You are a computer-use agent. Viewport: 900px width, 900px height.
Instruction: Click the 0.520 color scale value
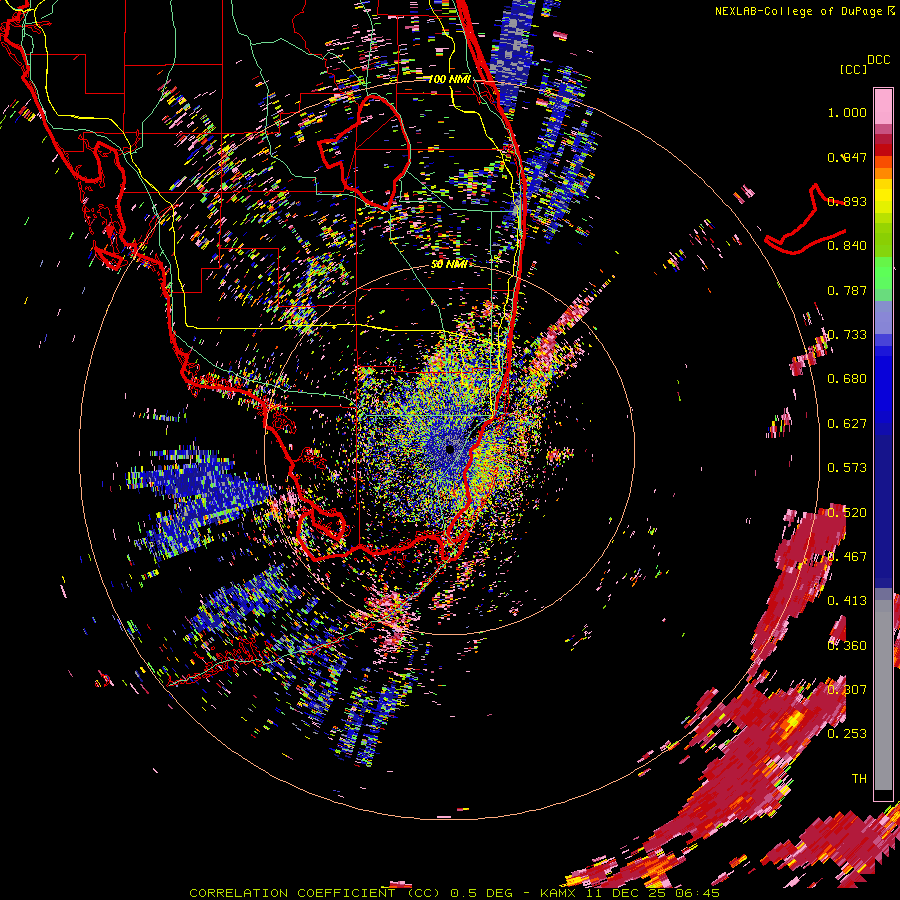(x=847, y=513)
